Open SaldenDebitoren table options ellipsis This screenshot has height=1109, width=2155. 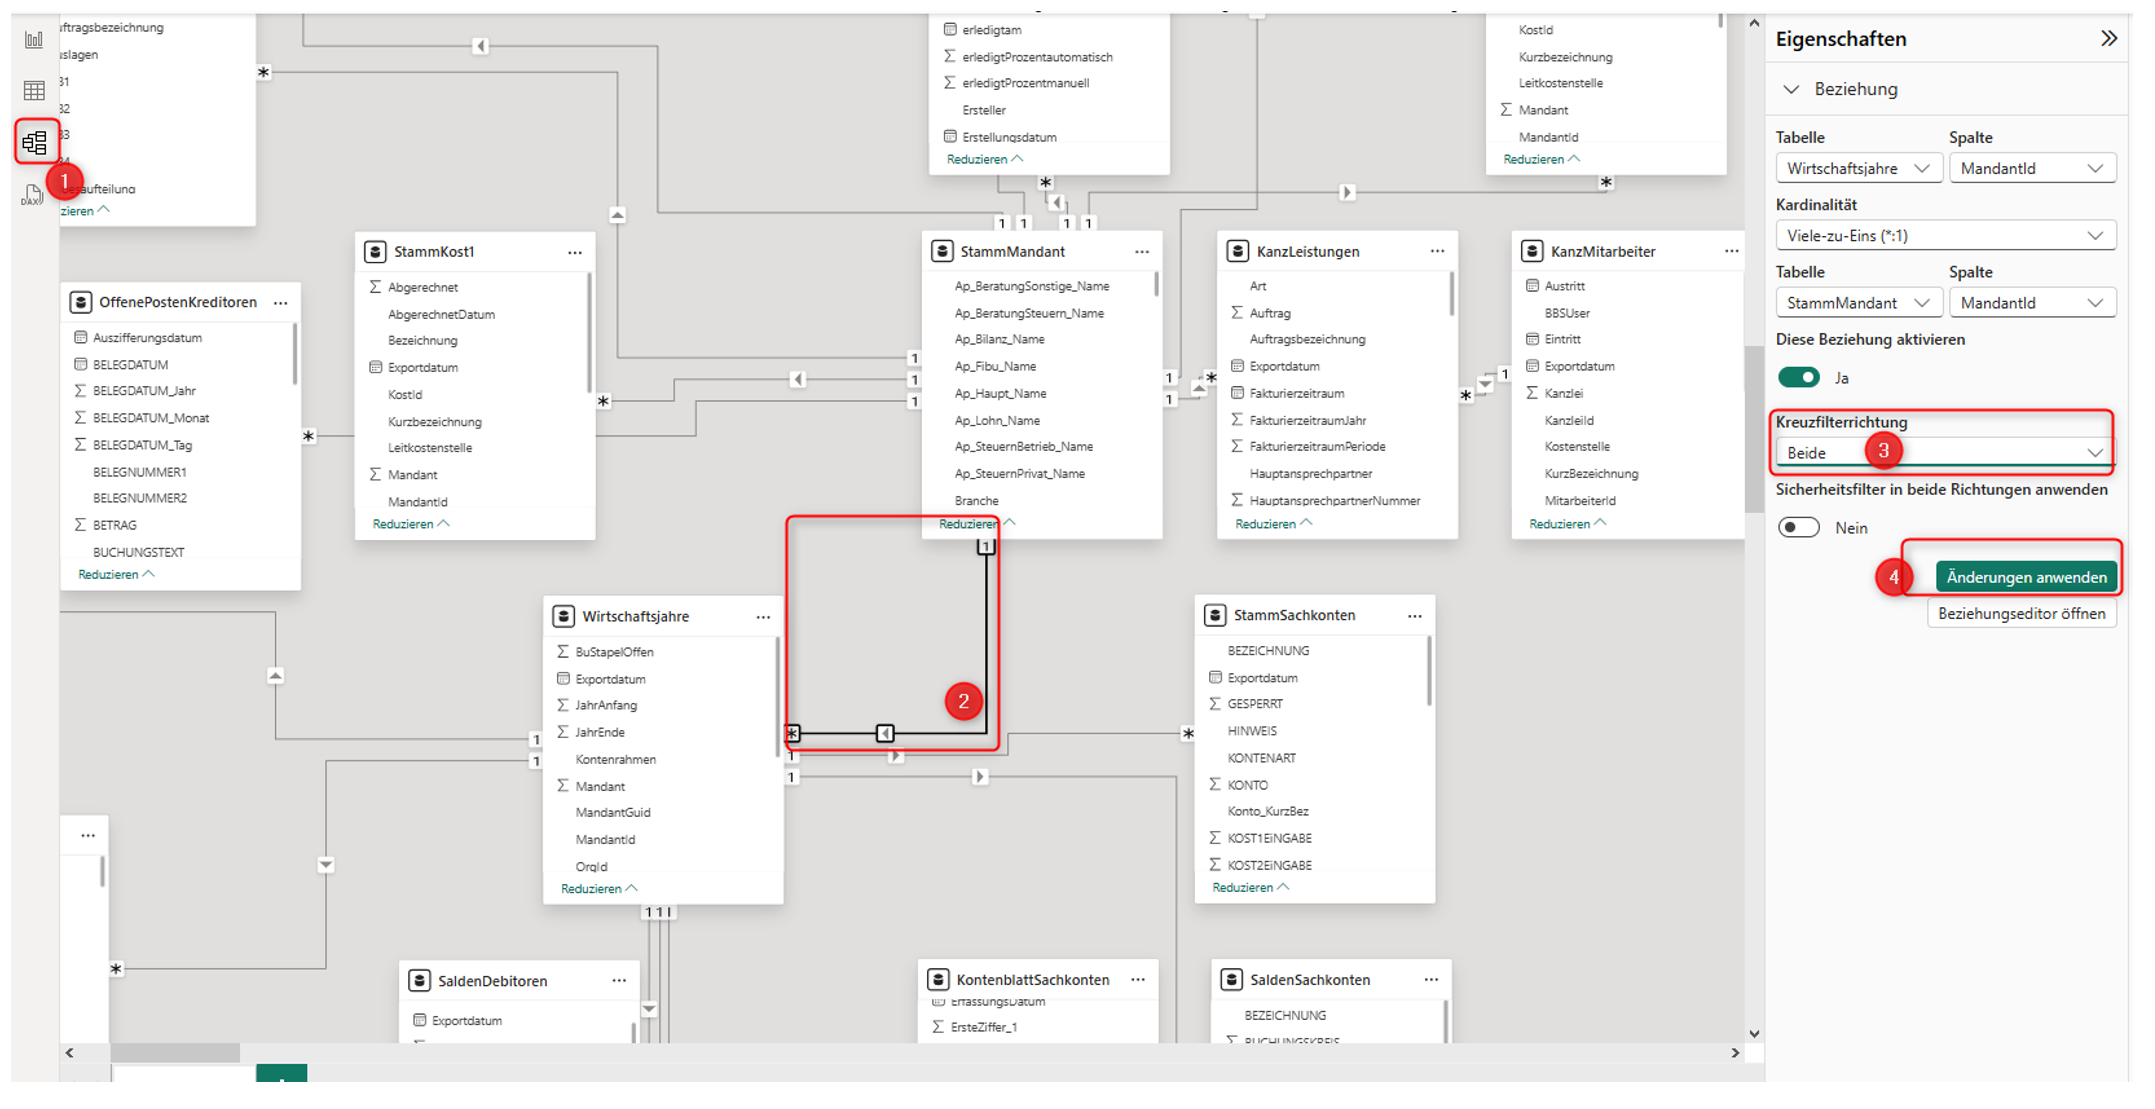pos(619,981)
